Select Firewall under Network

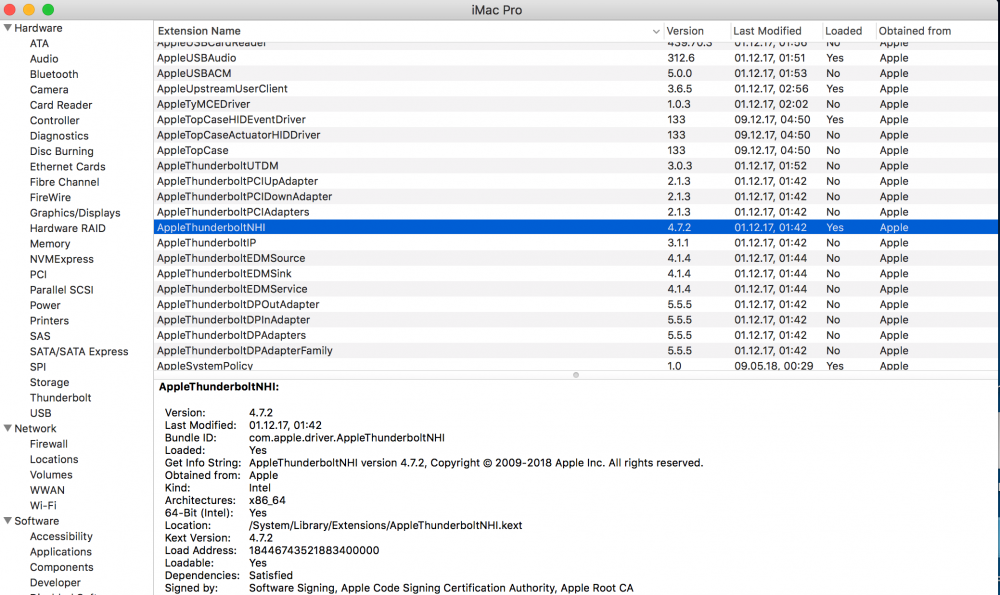48,444
